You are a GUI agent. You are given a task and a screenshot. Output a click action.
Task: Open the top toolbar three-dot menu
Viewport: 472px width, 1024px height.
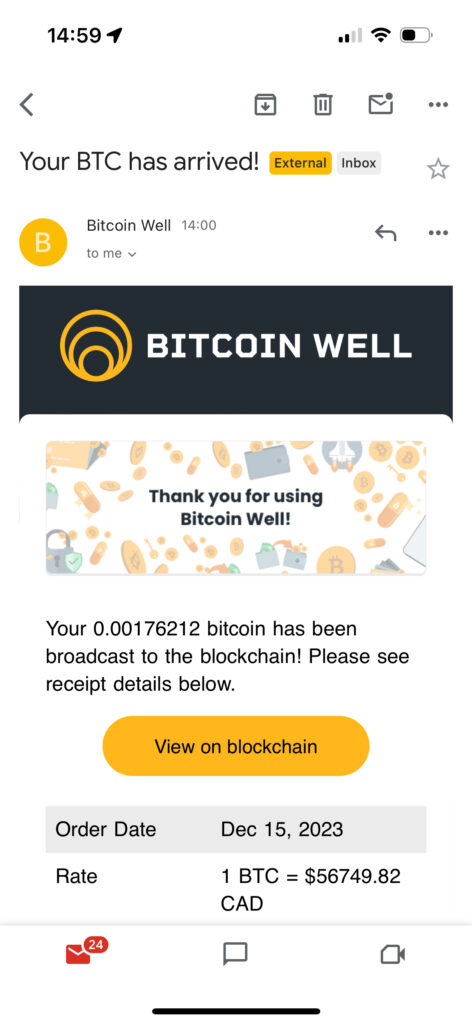[x=438, y=104]
